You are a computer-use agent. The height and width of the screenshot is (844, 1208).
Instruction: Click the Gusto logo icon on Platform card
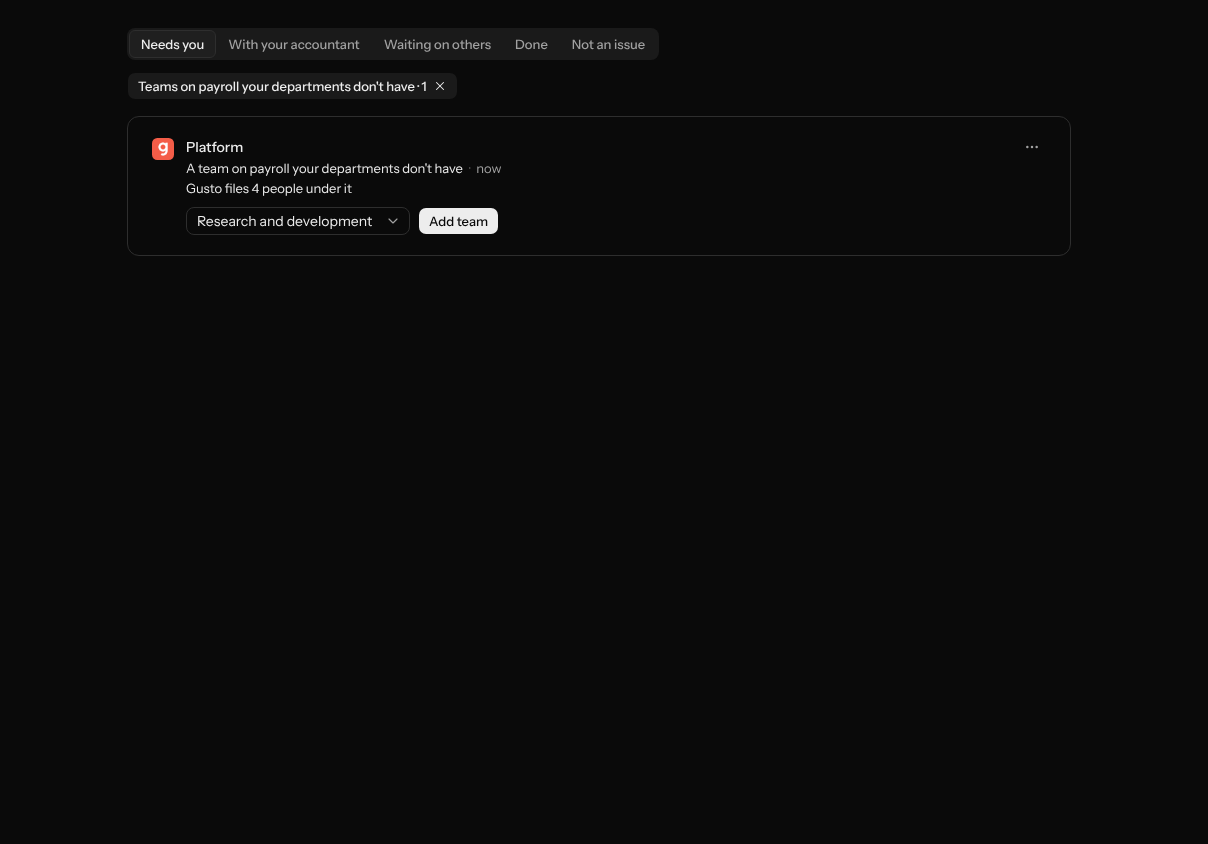163,149
